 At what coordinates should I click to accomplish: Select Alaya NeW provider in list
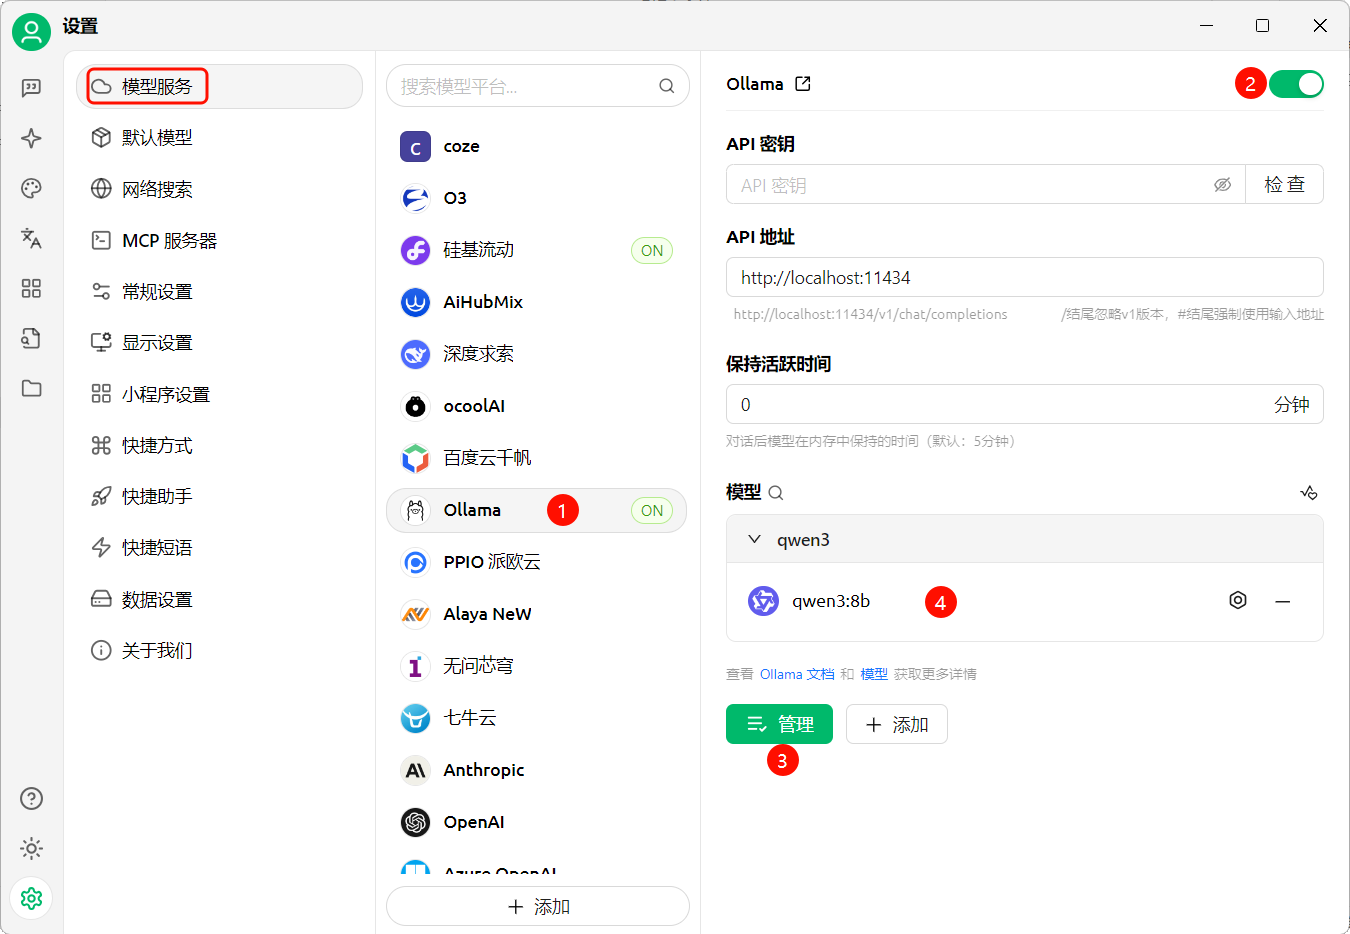(537, 614)
